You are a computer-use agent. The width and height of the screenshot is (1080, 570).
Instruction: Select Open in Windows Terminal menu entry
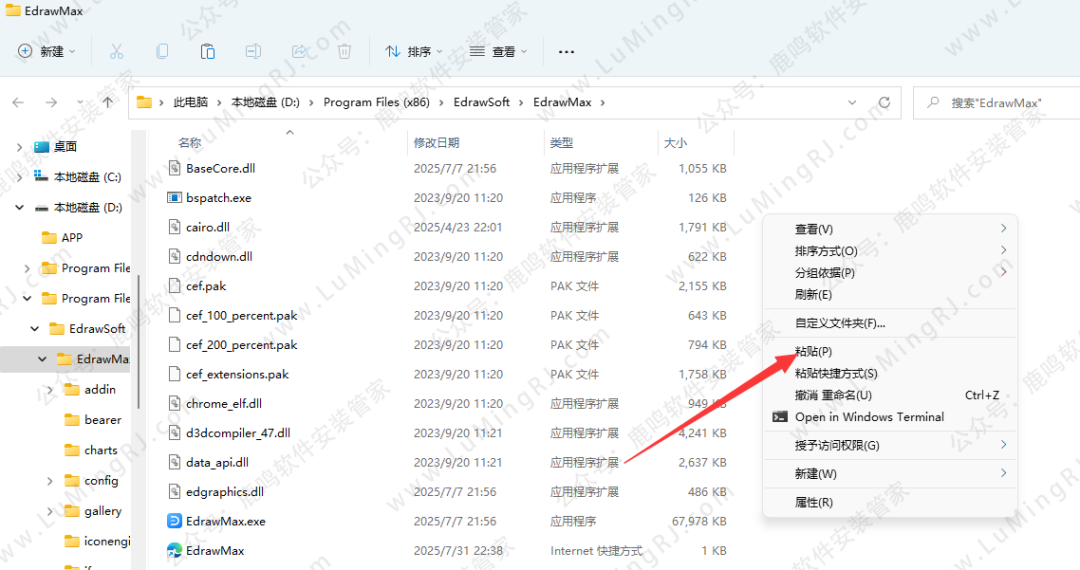coord(868,417)
